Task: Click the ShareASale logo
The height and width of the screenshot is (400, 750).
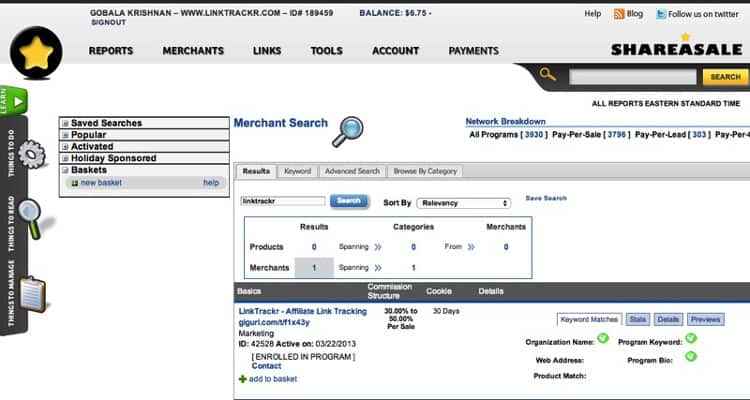Action: point(676,44)
